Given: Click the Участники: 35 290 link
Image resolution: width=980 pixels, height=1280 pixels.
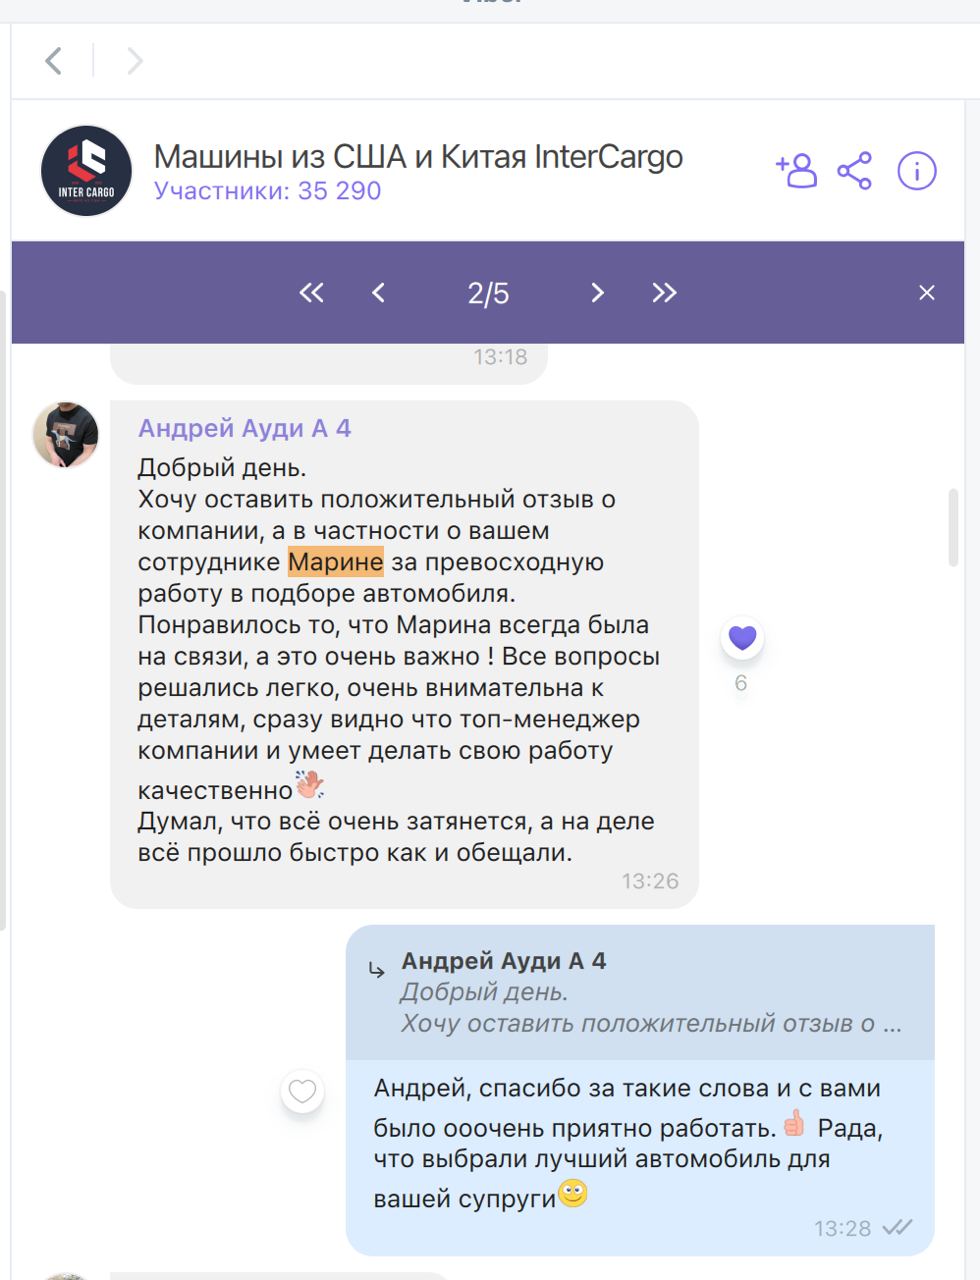Looking at the screenshot, I should point(267,190).
